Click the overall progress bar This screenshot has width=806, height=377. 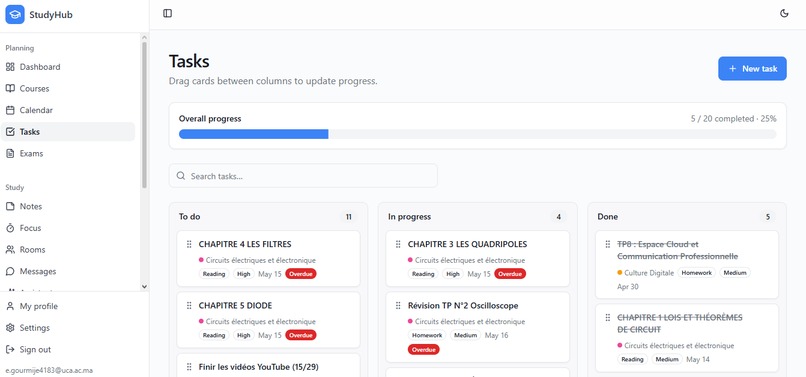click(x=478, y=134)
